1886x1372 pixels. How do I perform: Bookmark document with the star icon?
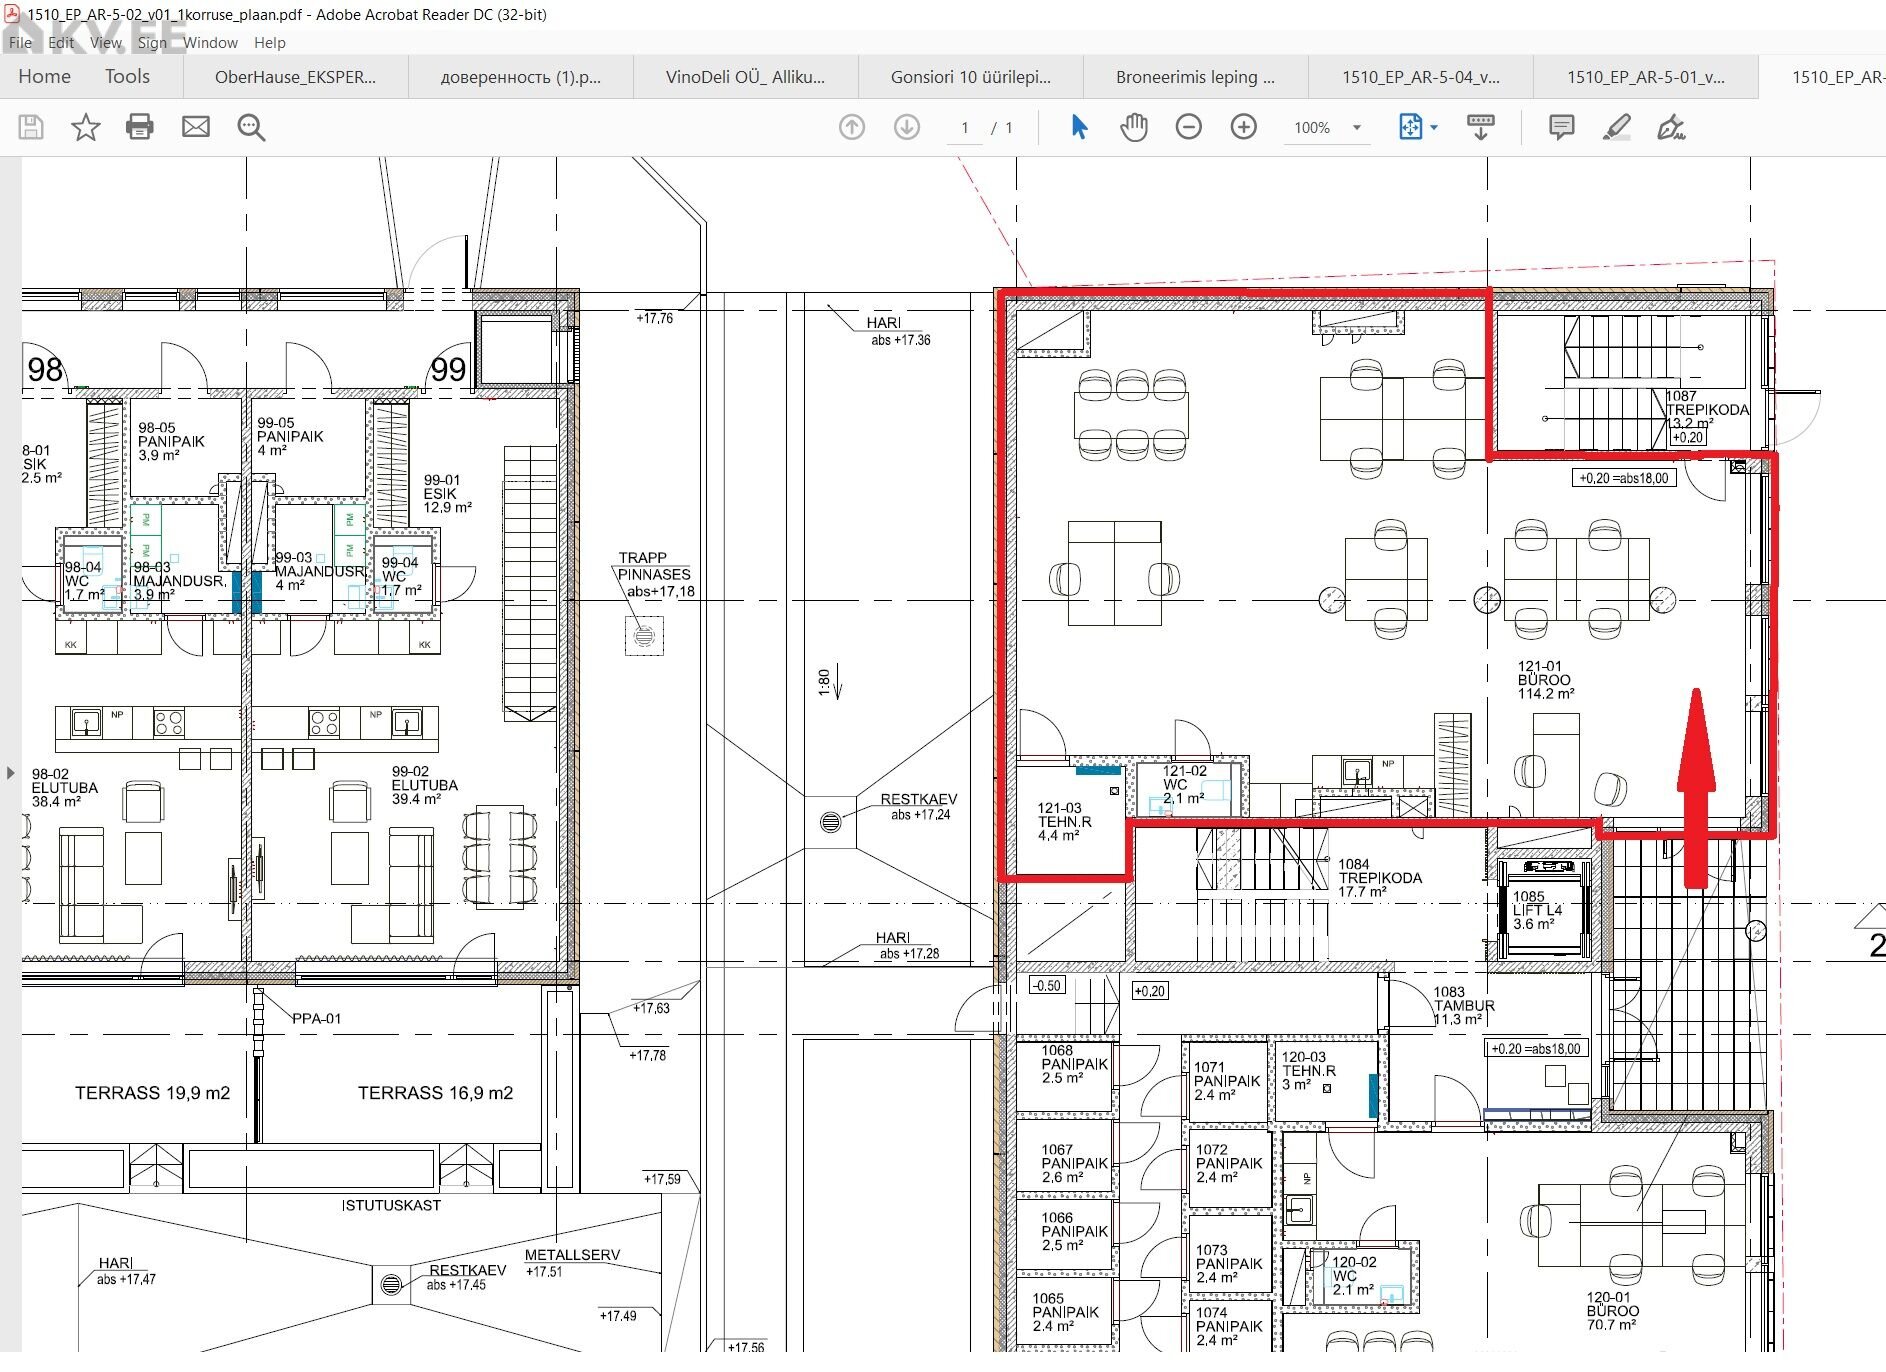tap(86, 127)
